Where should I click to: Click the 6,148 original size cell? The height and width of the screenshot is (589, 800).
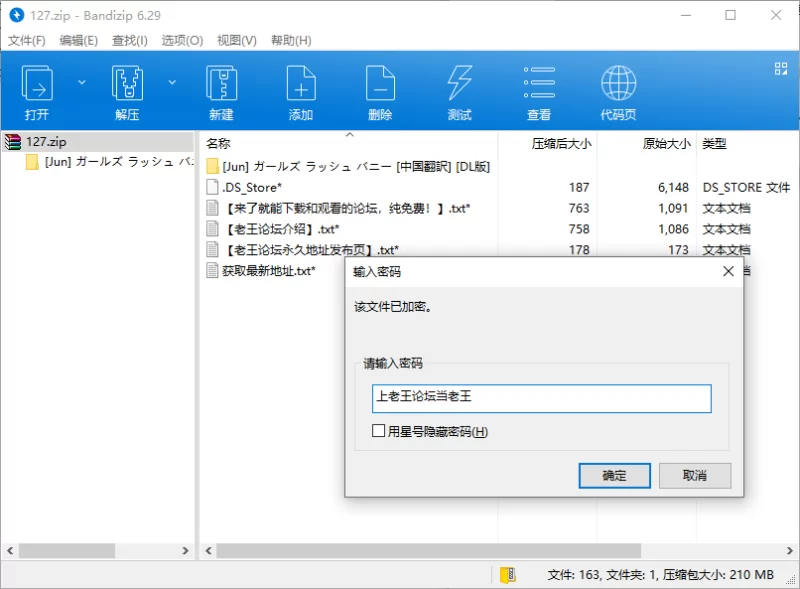coord(673,187)
